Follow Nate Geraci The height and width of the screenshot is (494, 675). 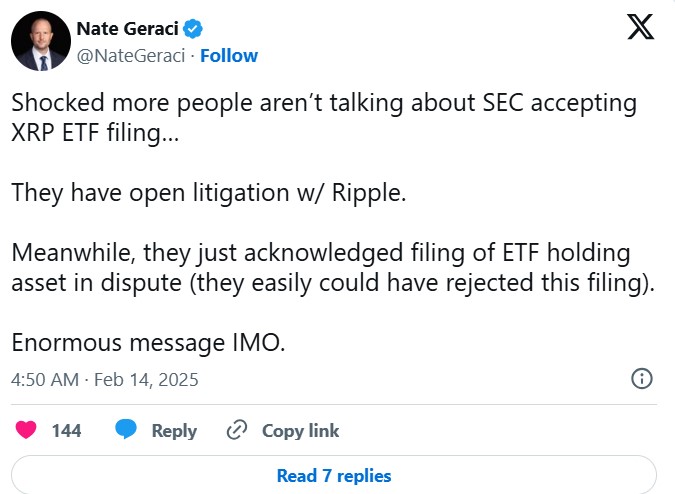229,55
